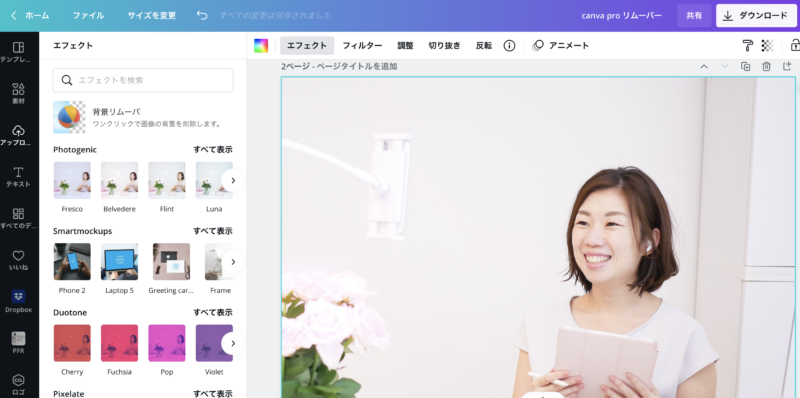Select the 反転 flip option
The image size is (800, 398).
(x=484, y=45)
